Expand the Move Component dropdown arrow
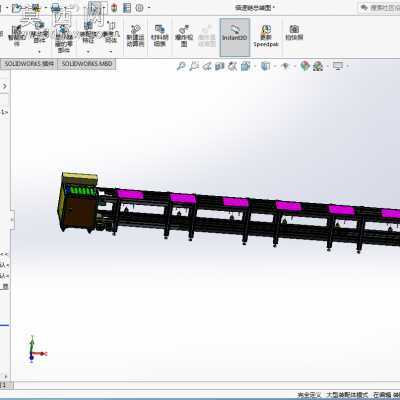Image resolution: width=400 pixels, height=400 pixels. pyautogui.click(x=40, y=52)
